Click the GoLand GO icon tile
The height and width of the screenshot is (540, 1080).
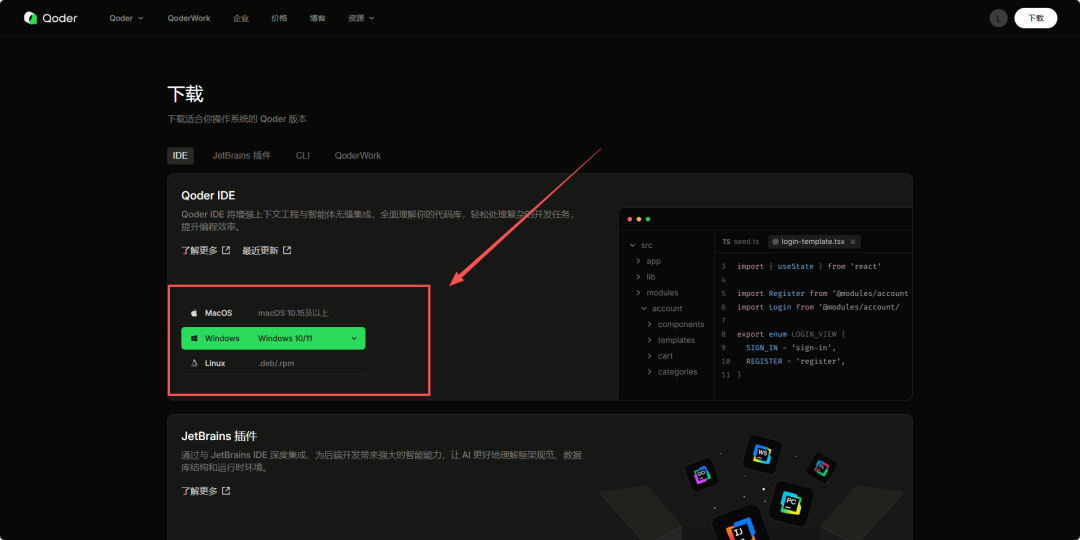pyautogui.click(x=702, y=474)
